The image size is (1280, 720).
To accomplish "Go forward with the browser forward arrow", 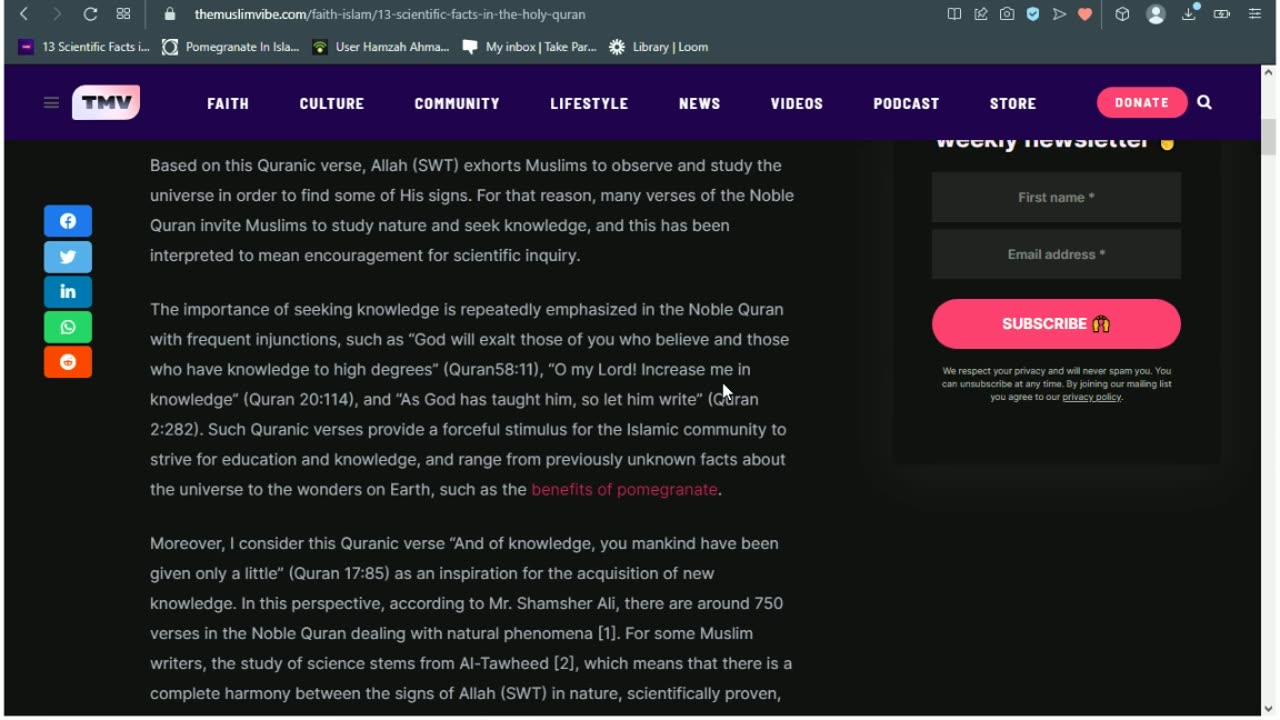I will click(x=57, y=14).
